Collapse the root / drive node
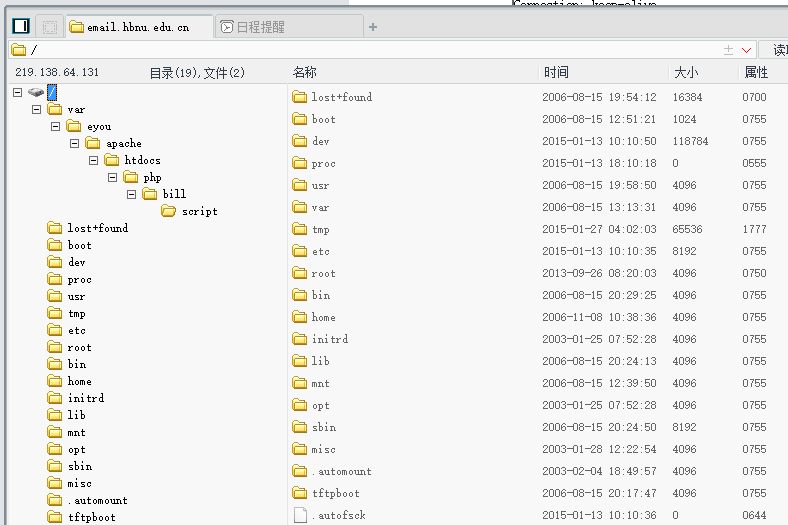Viewport: 788px width, 525px height. (x=18, y=92)
